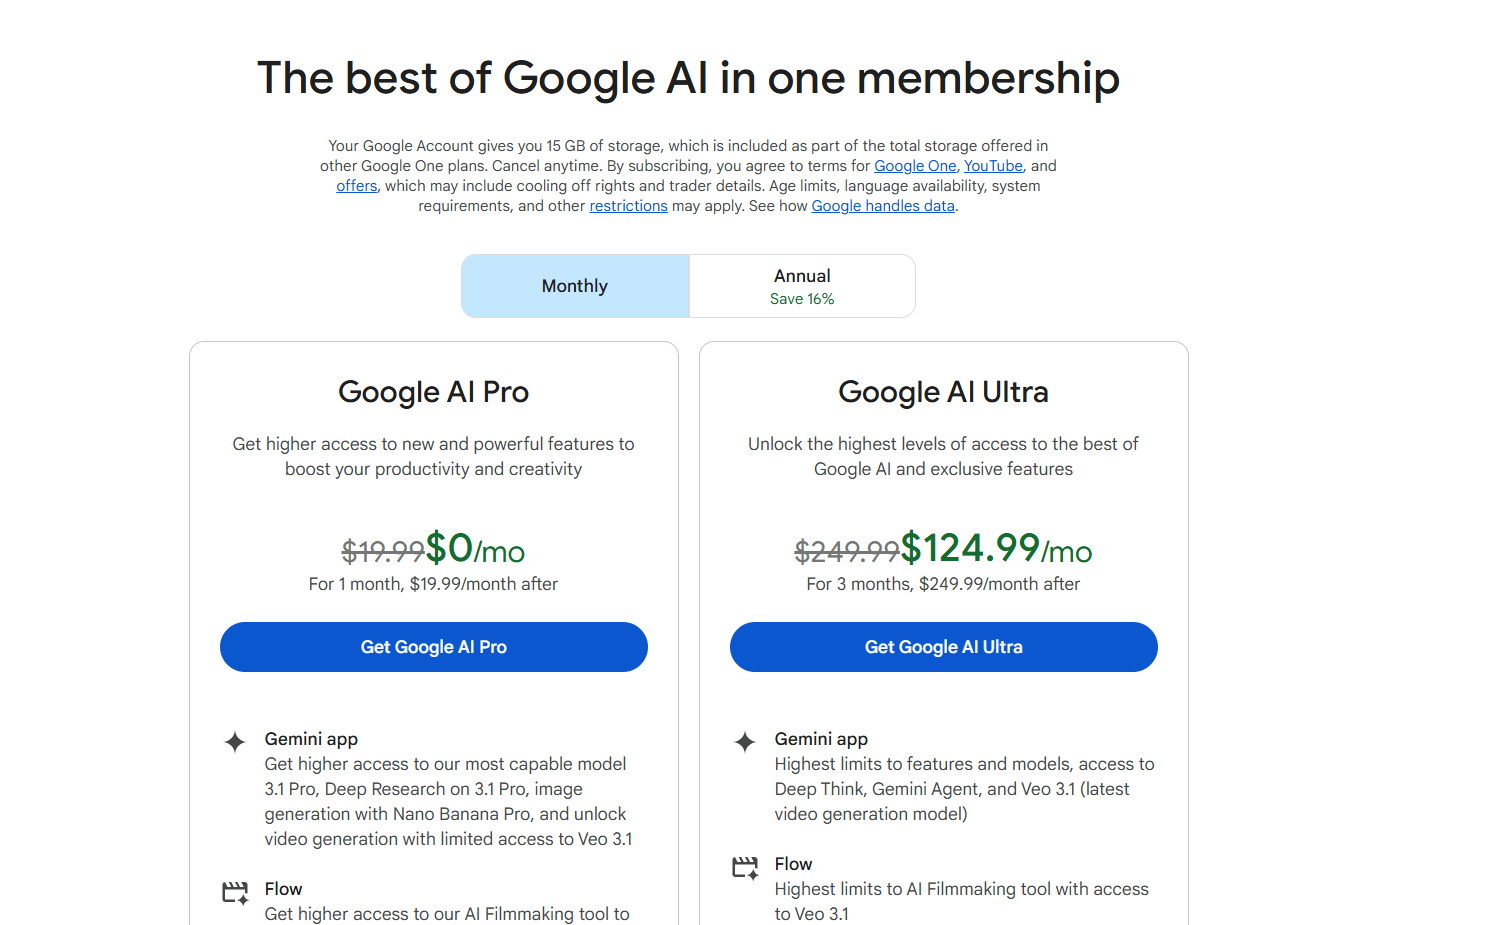1501x925 pixels.
Task: Click the Flow filmmaking icon in Pro card
Action: (x=235, y=892)
